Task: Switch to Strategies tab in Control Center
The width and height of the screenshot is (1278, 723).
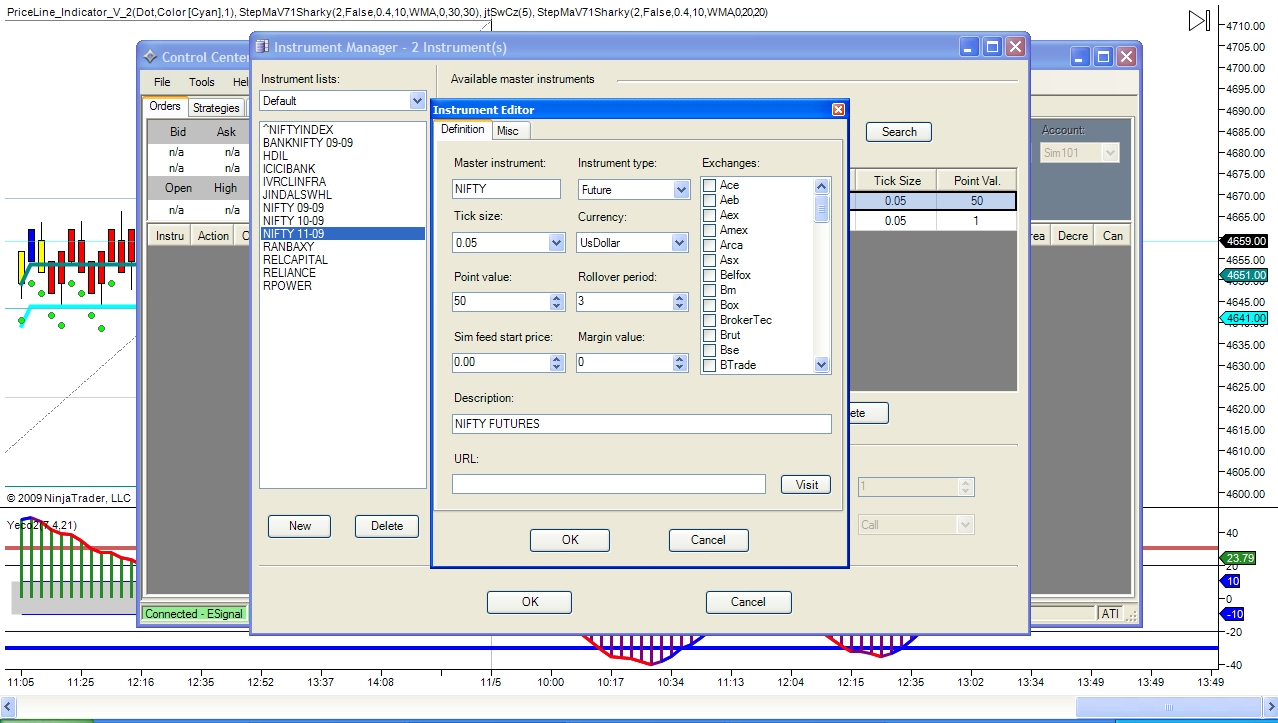Action: (x=216, y=107)
